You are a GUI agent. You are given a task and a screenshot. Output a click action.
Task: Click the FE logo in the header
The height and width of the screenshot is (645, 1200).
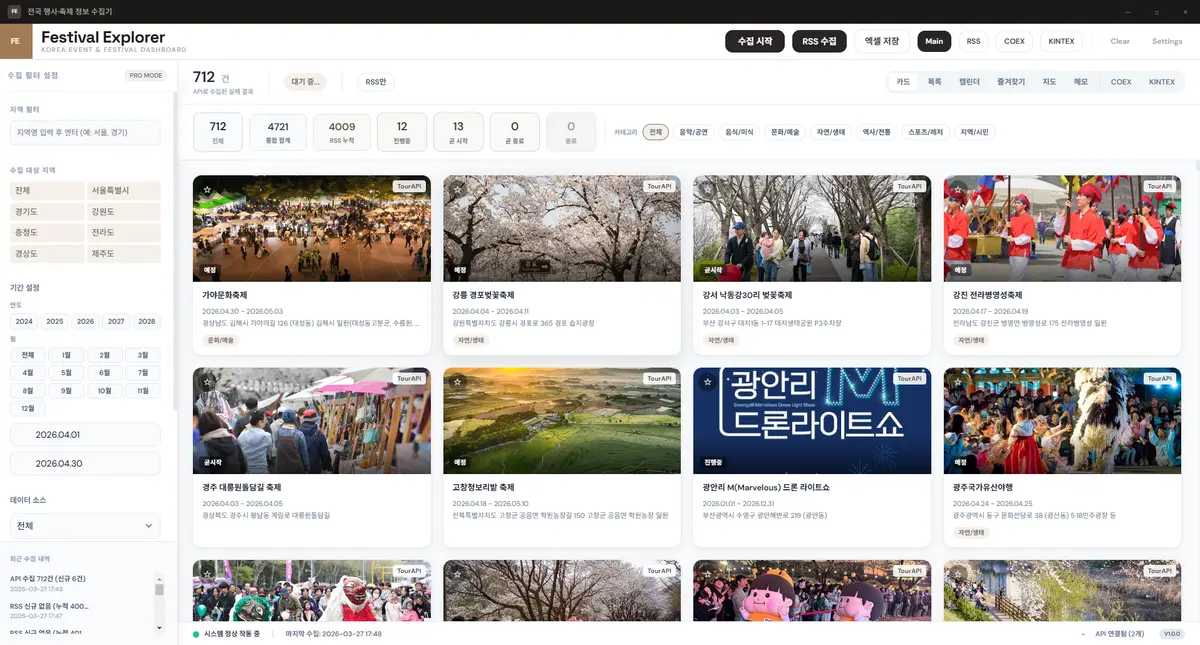pos(16,41)
